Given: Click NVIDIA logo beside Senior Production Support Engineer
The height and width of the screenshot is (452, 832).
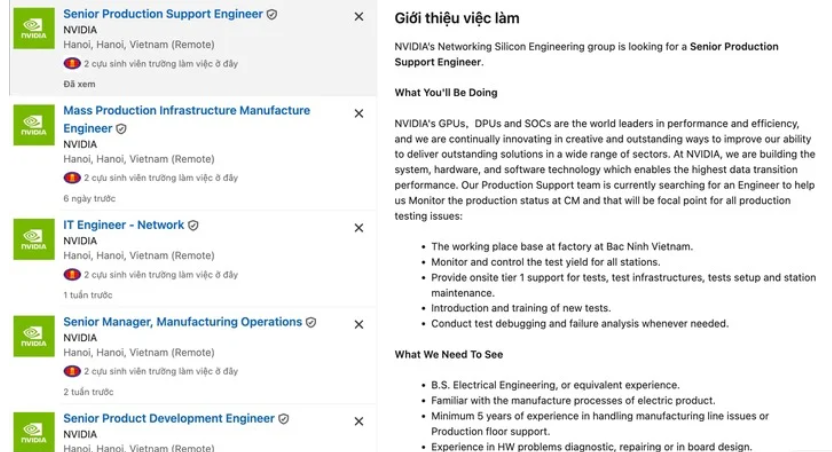Looking at the screenshot, I should point(34,29).
